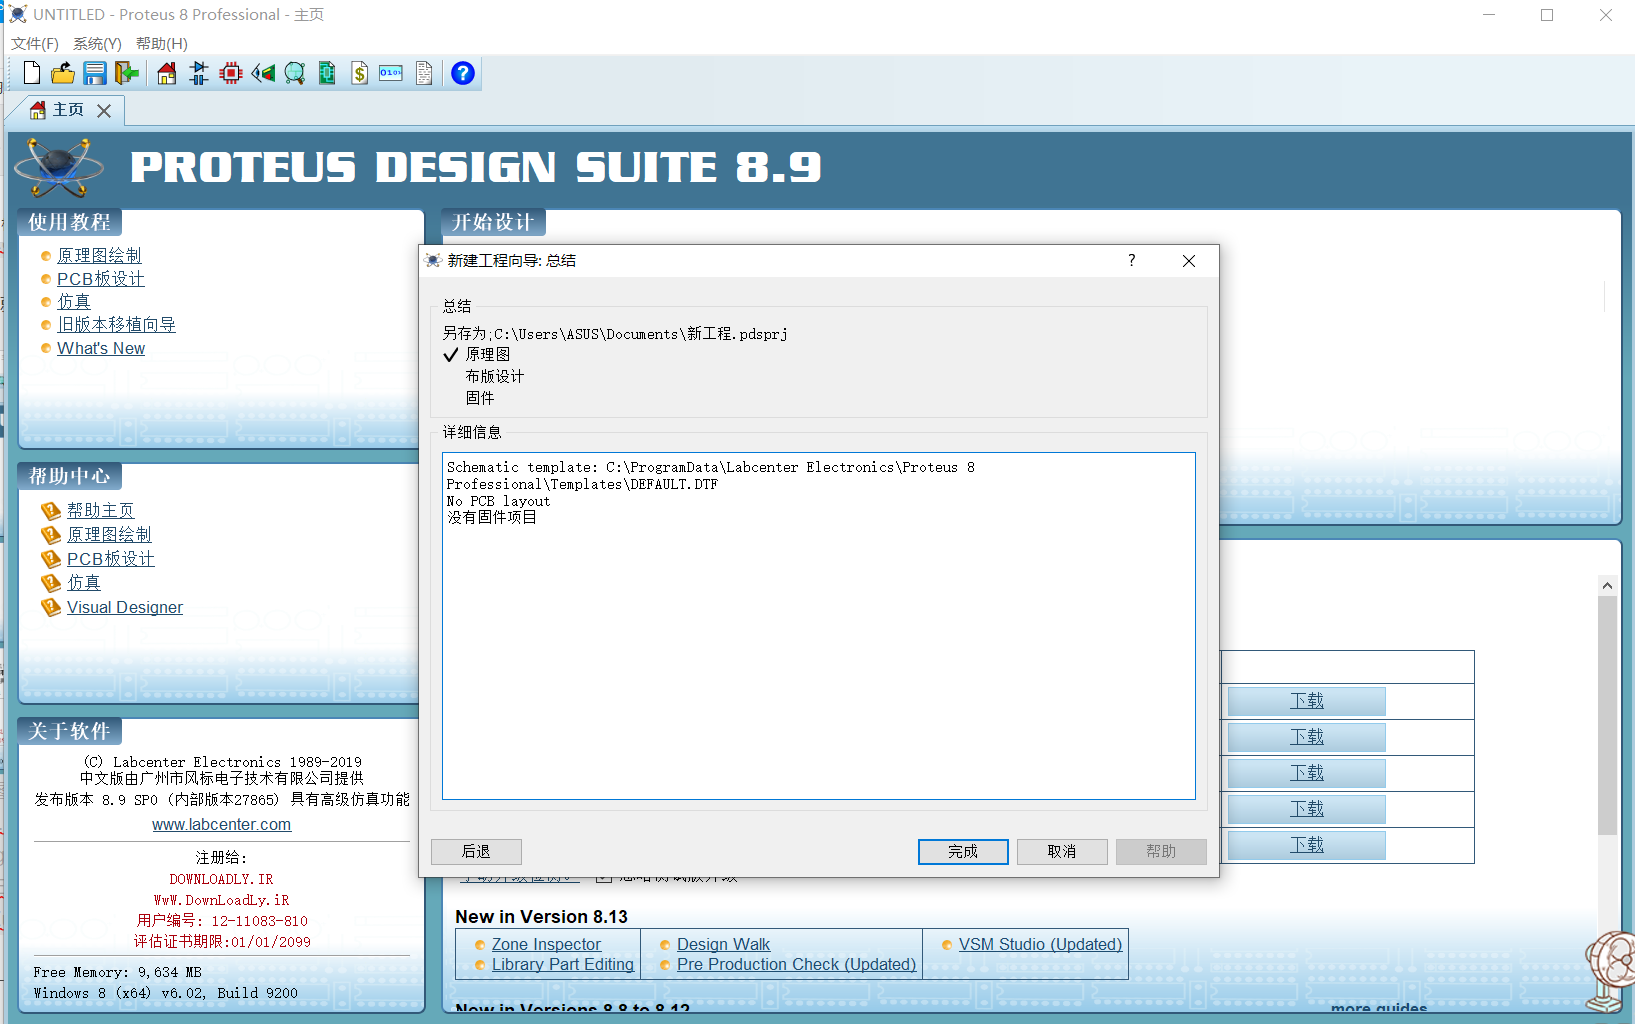Viewport: 1635px width, 1024px height.
Task: Open Design Walk link
Action: tap(723, 944)
